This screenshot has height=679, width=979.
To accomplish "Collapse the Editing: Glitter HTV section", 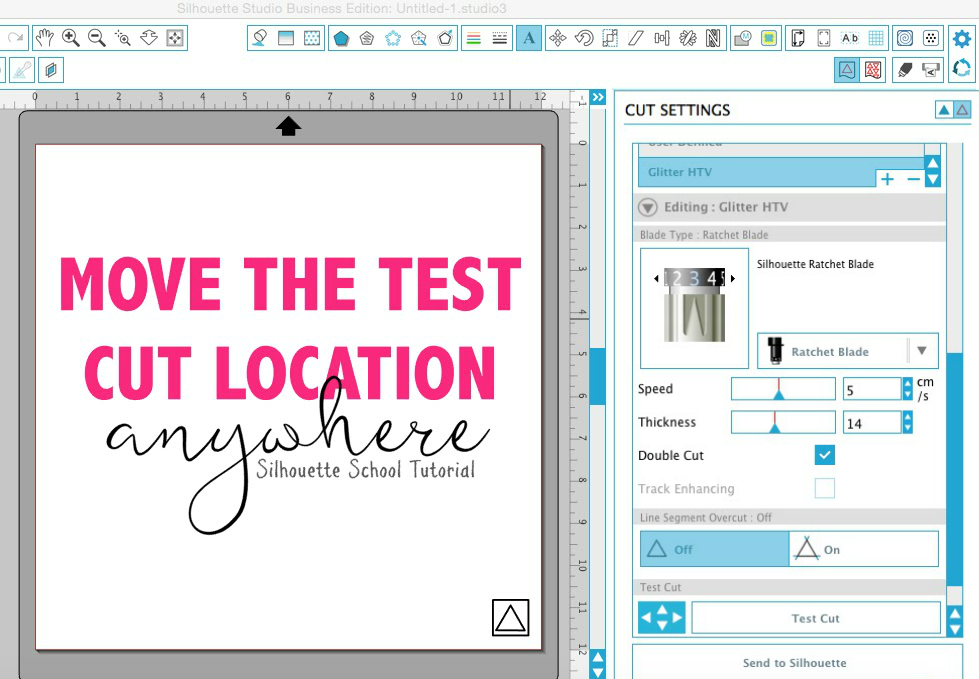I will 646,207.
